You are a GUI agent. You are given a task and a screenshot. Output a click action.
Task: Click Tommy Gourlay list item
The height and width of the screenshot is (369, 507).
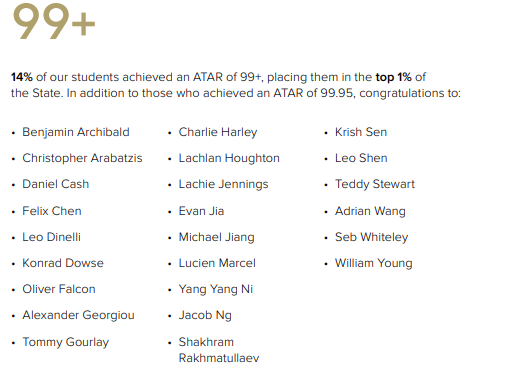pos(66,342)
